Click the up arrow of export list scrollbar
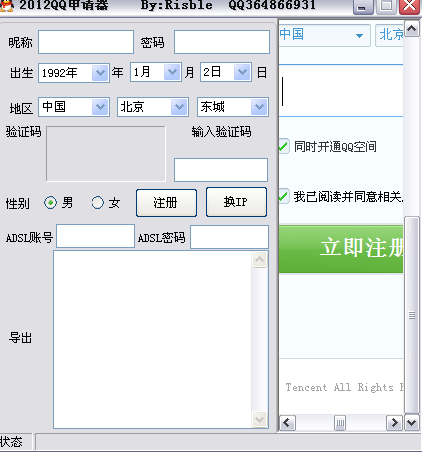 (x=259, y=259)
